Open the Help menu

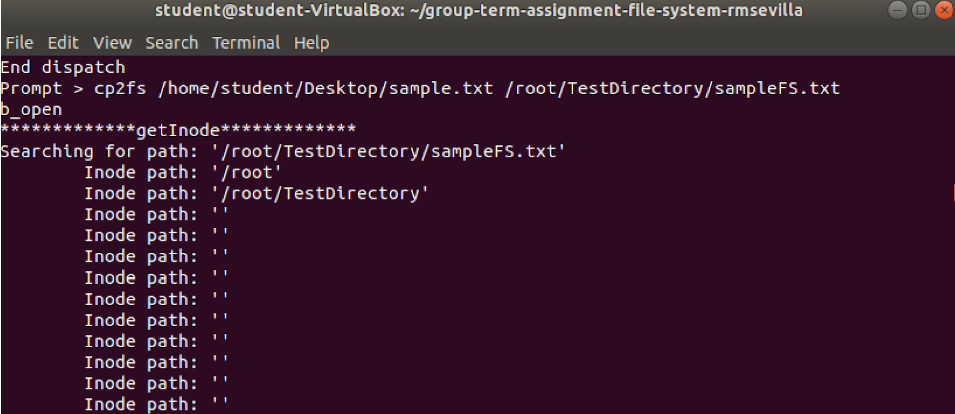(x=311, y=43)
